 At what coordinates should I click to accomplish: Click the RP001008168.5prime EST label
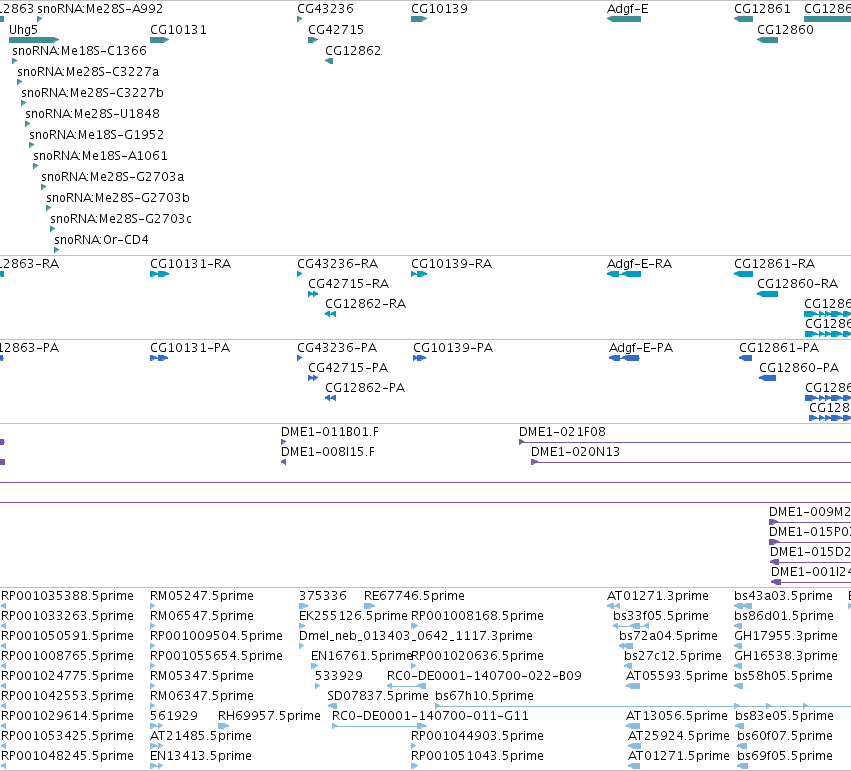[478, 616]
